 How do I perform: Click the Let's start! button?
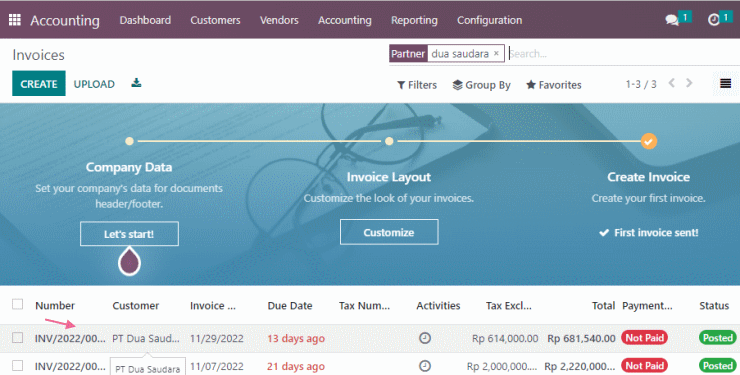point(129,233)
